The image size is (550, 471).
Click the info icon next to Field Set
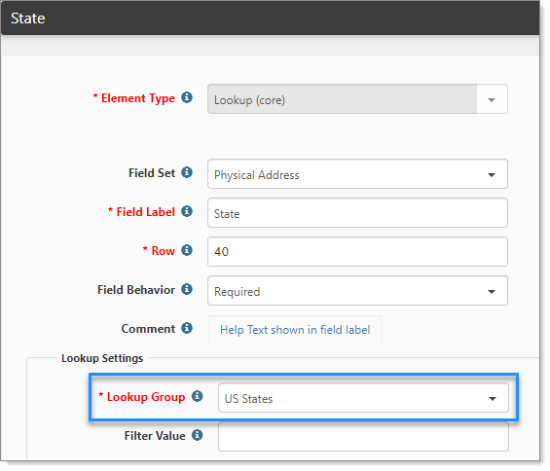187,173
